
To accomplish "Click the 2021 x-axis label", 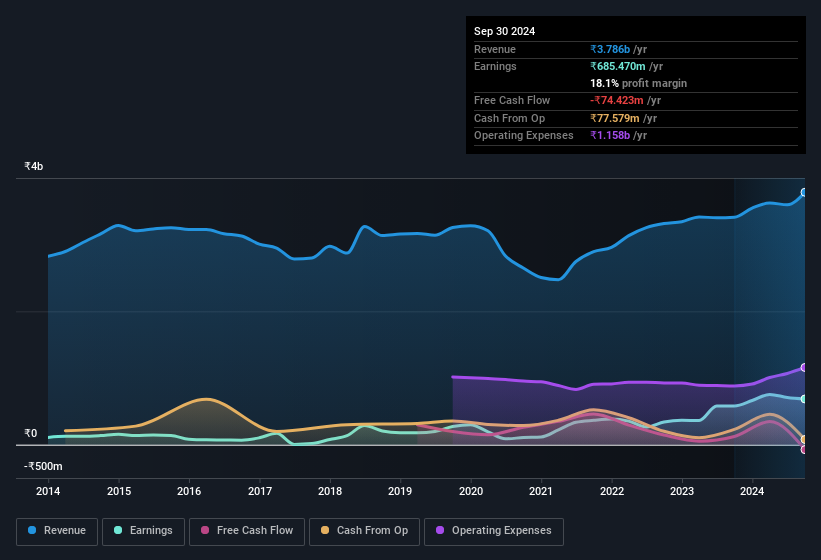I will coord(541,491).
